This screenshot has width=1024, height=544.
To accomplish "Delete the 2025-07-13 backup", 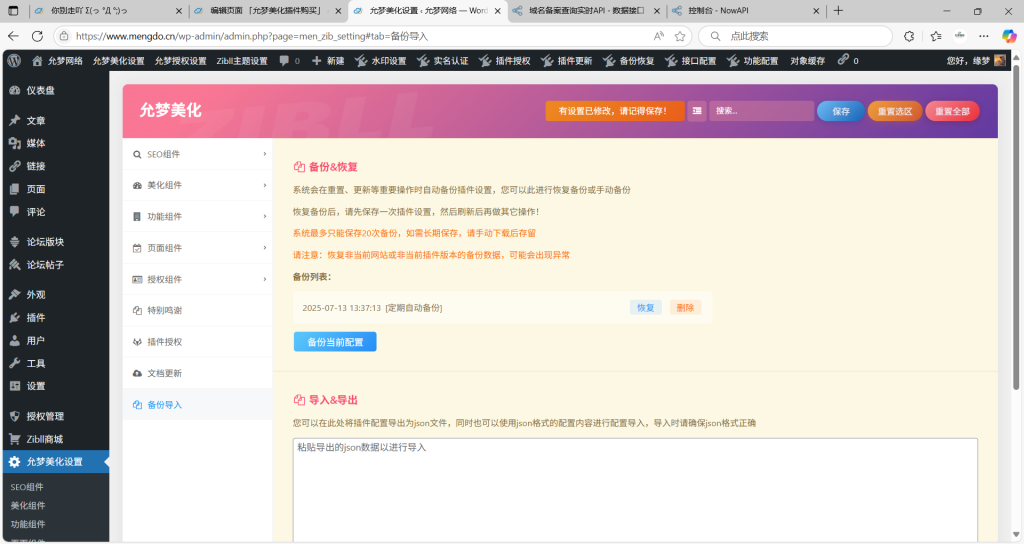I will (685, 308).
